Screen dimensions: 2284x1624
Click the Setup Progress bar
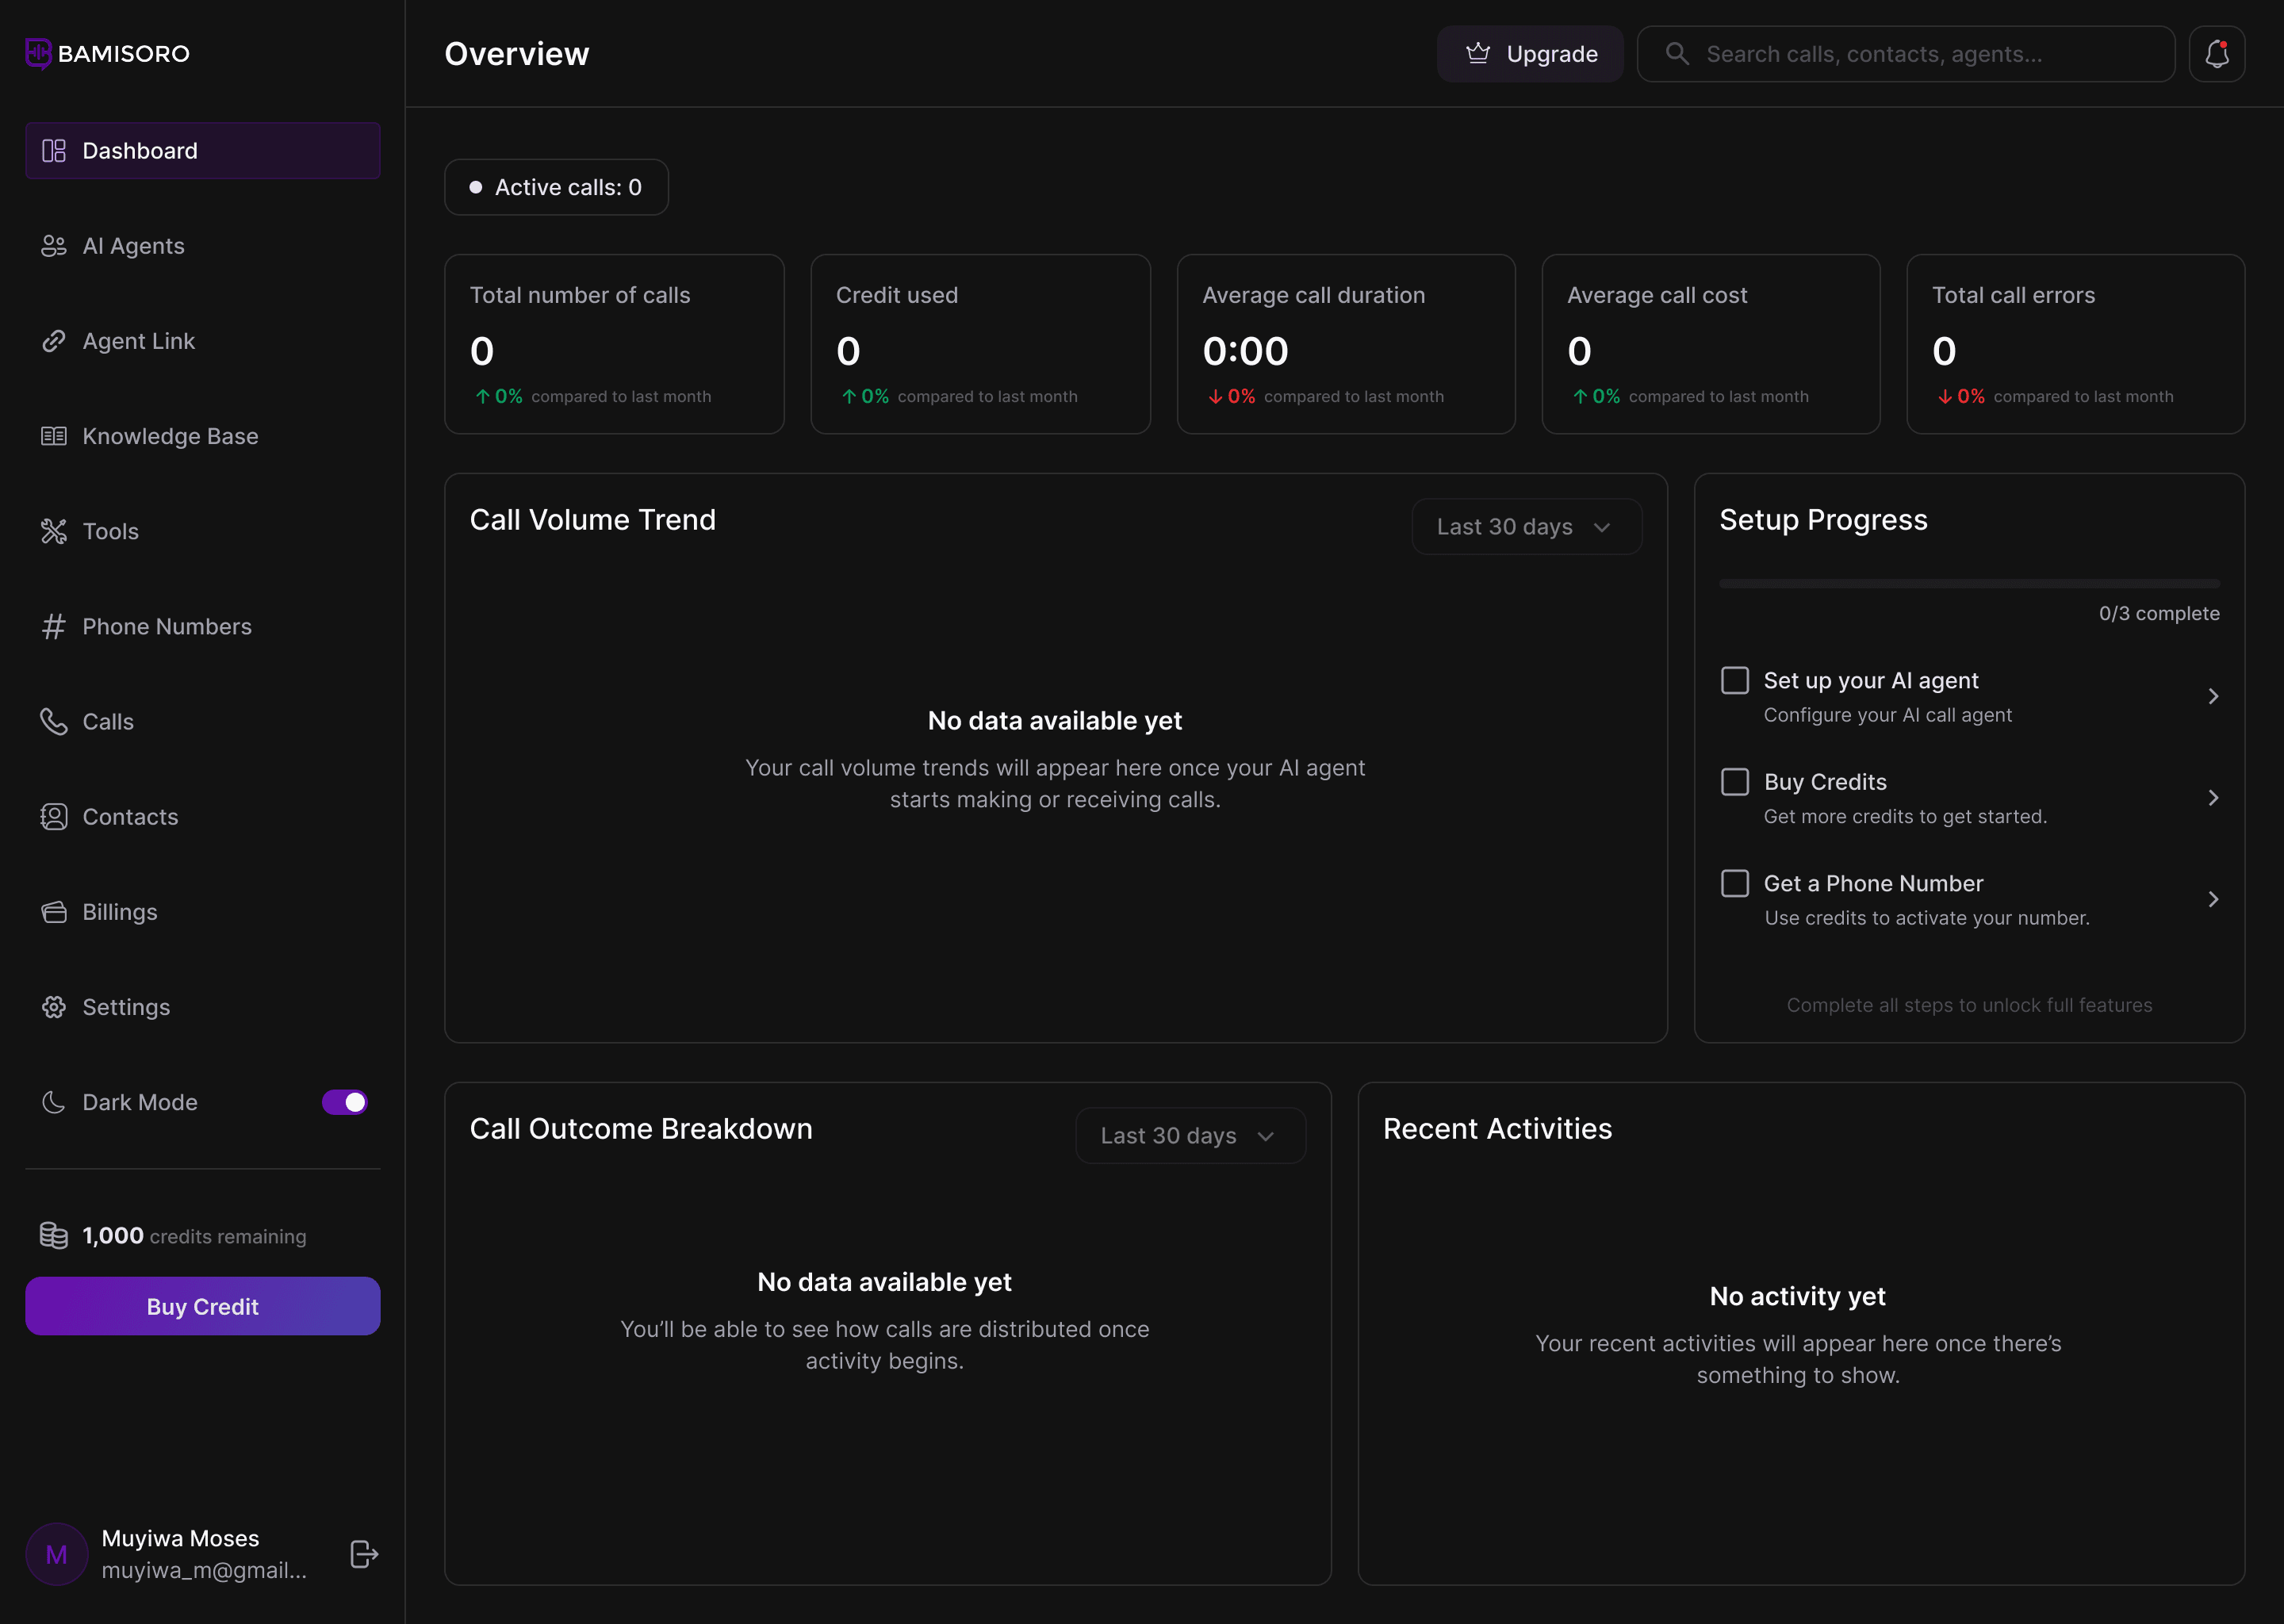(1969, 584)
